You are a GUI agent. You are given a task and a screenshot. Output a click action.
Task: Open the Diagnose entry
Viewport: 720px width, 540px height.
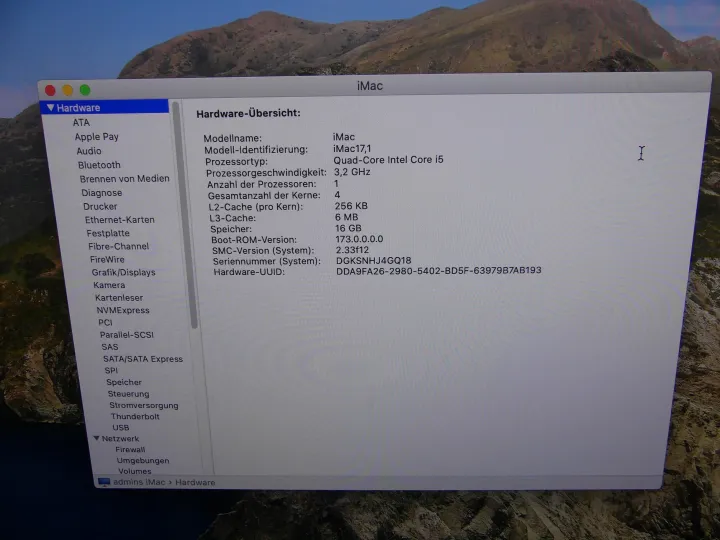point(101,193)
